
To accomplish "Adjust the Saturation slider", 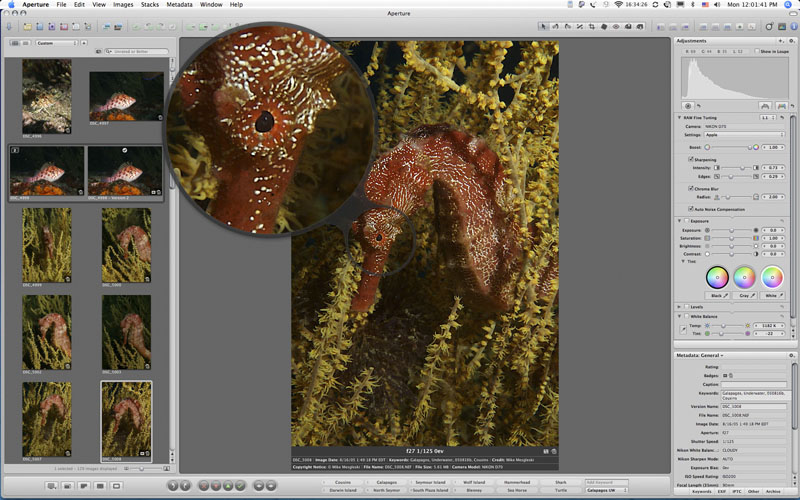I will pyautogui.click(x=731, y=239).
